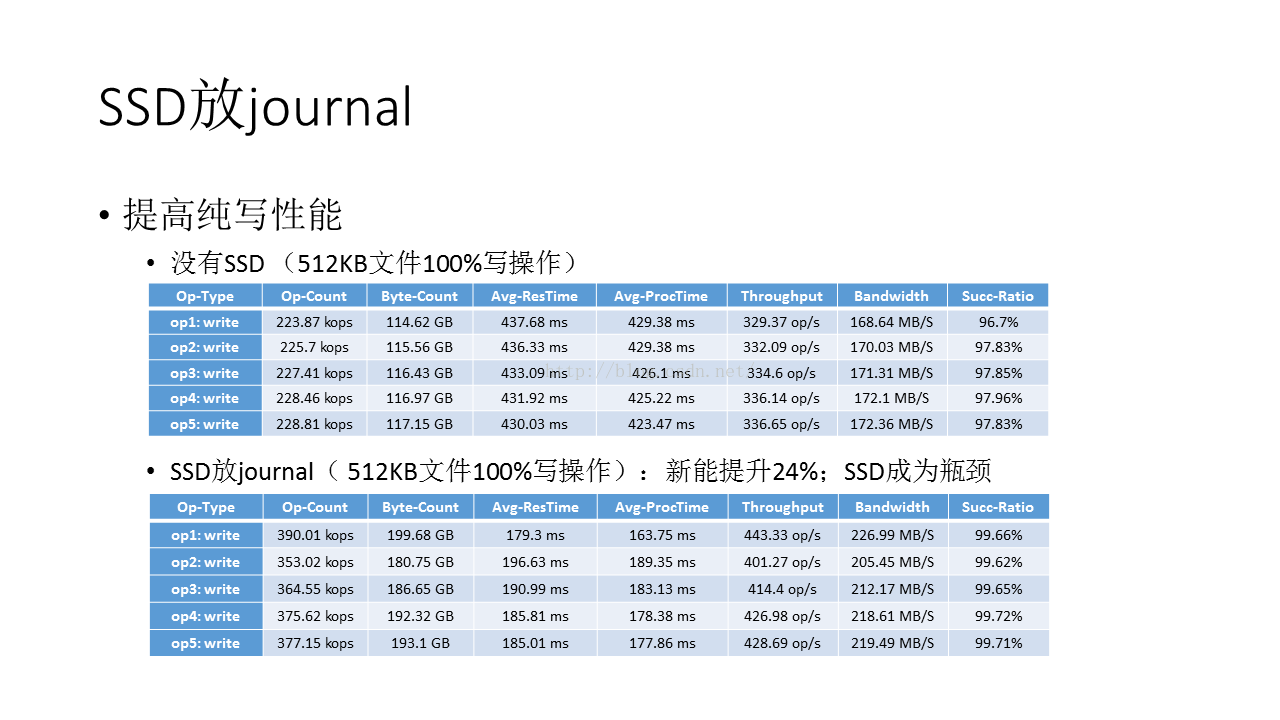
Task: Click the ratio "97.85%"
Action: 998,373
